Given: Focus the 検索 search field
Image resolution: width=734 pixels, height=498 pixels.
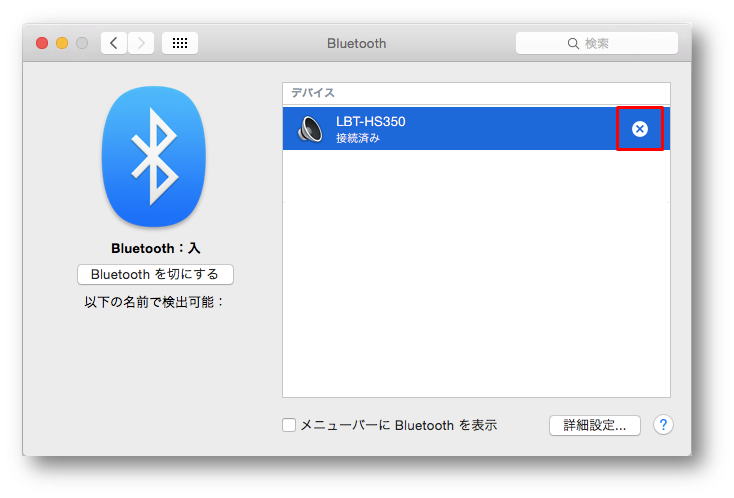Looking at the screenshot, I should (597, 44).
